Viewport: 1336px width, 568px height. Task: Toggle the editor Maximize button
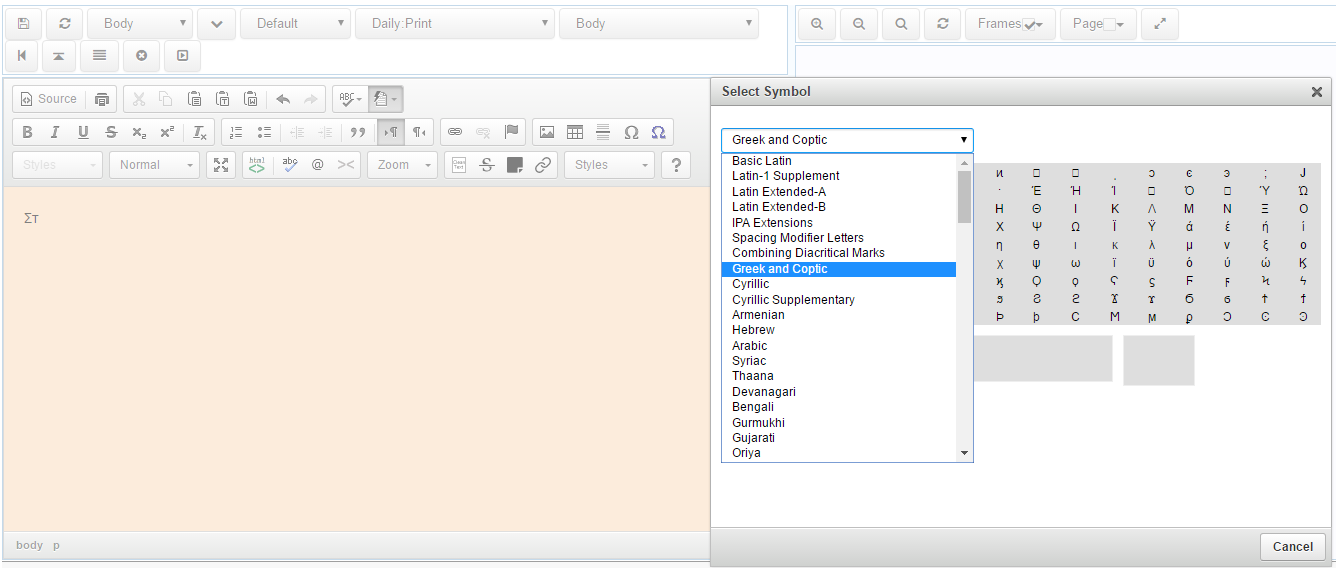tap(221, 165)
